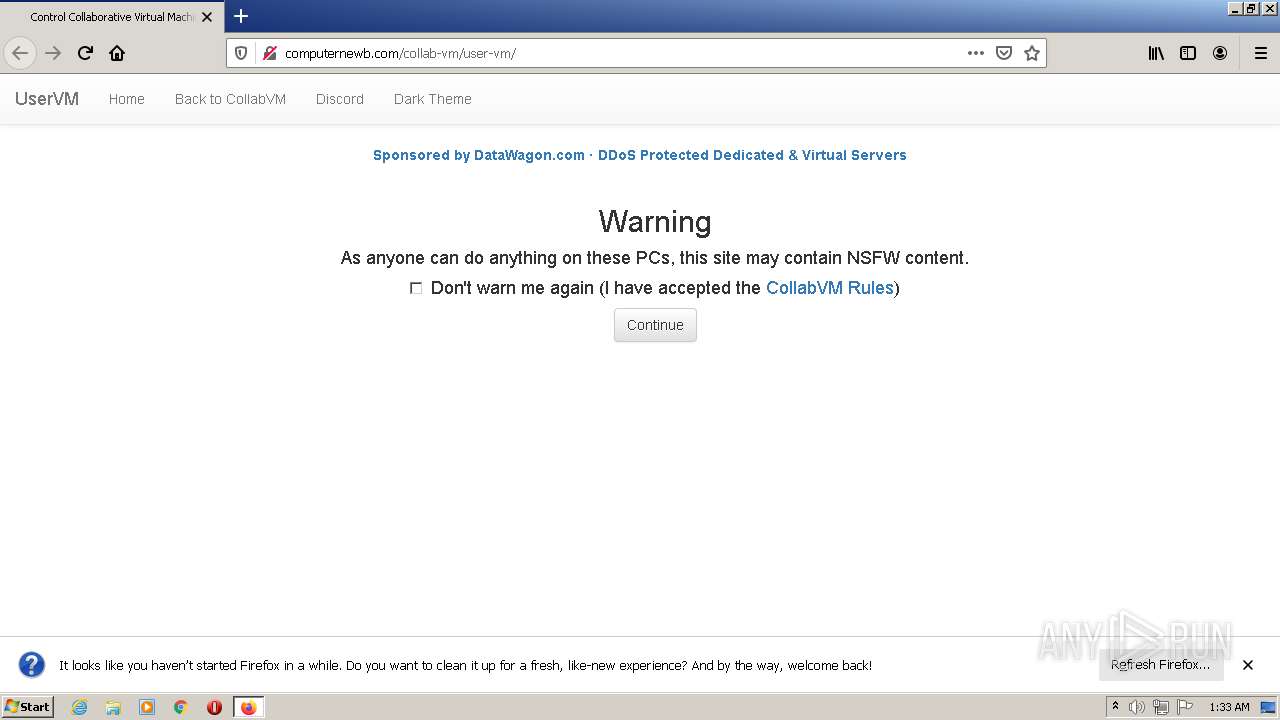The height and width of the screenshot is (720, 1280).
Task: Check the Don't warn me again box
Action: click(416, 288)
